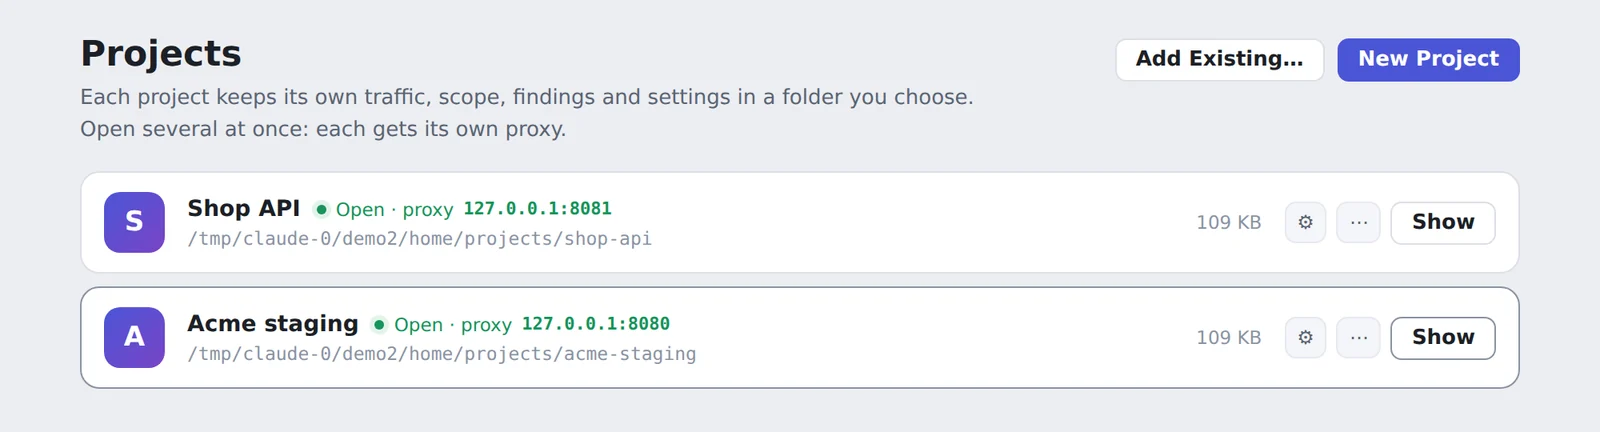Open settings gear for Shop API
This screenshot has width=1600, height=432.
tap(1305, 222)
